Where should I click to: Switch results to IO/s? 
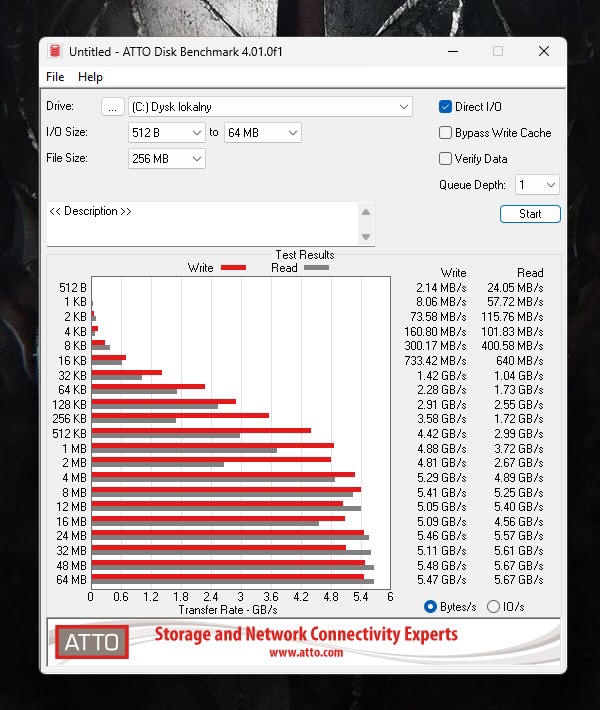click(493, 606)
